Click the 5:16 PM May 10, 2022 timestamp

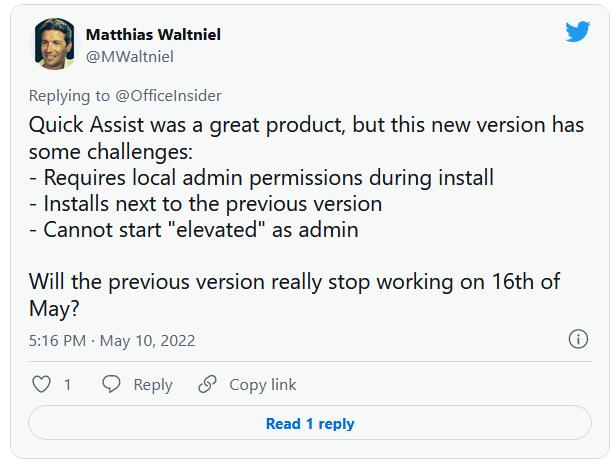point(112,341)
